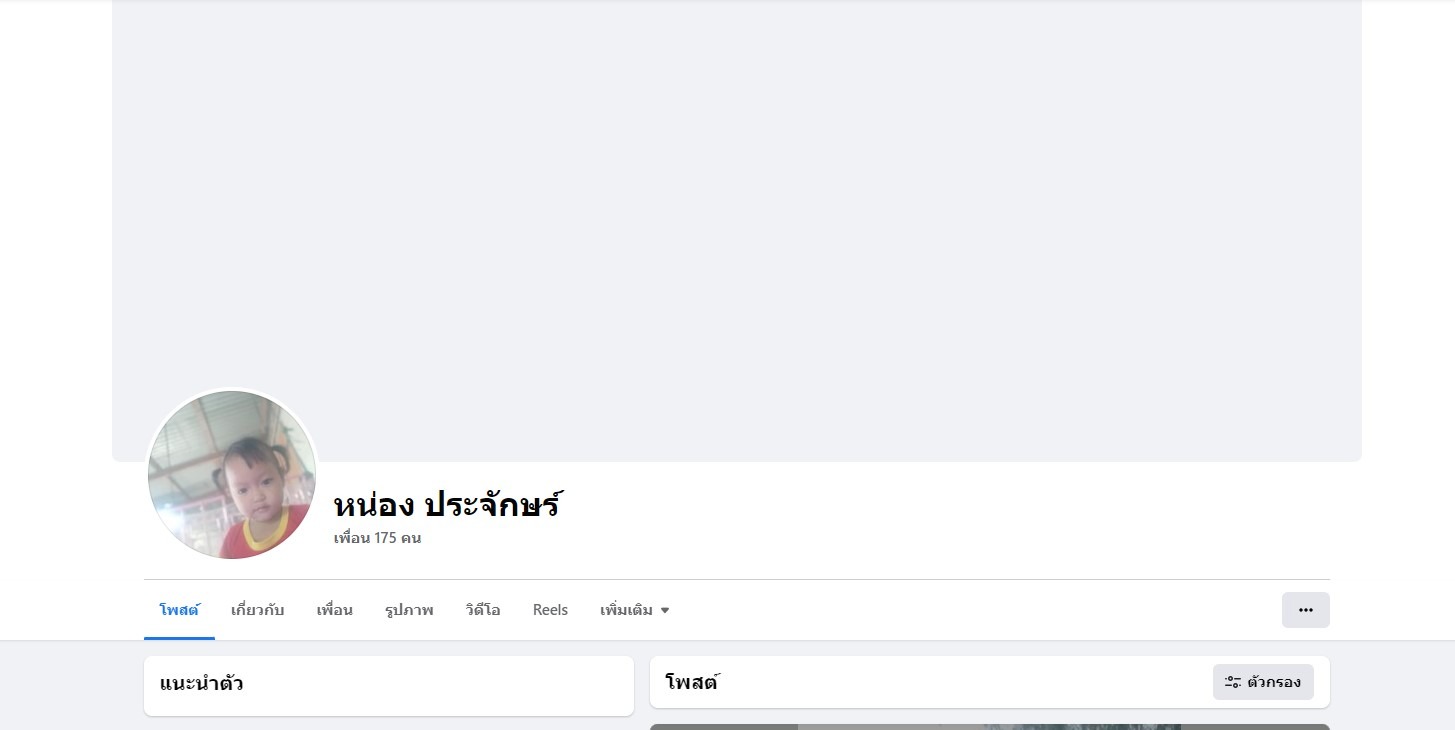
Task: Open the three-dot profile options menu
Action: pos(1305,610)
